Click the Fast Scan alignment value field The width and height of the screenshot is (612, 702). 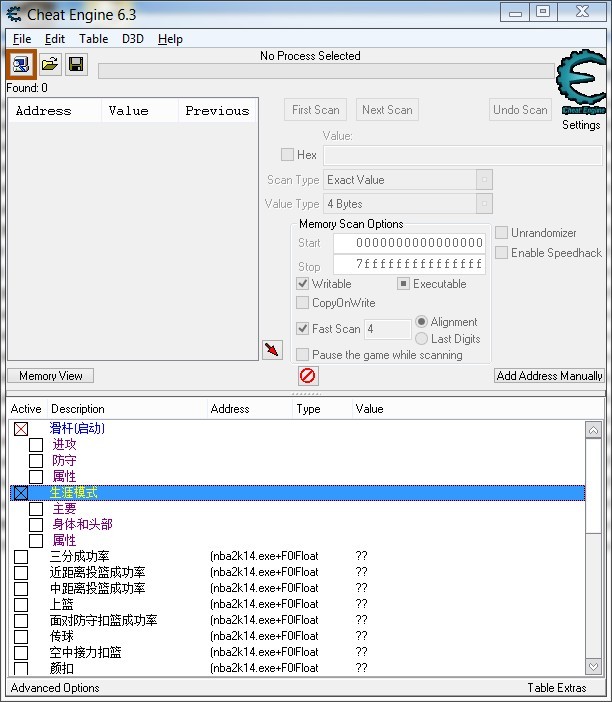(x=387, y=329)
